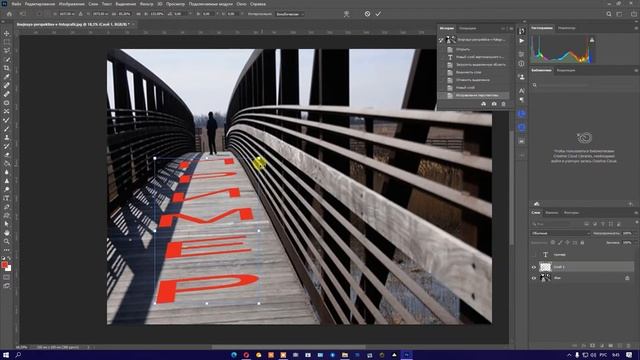Open the Фильтр menu

[147, 4]
